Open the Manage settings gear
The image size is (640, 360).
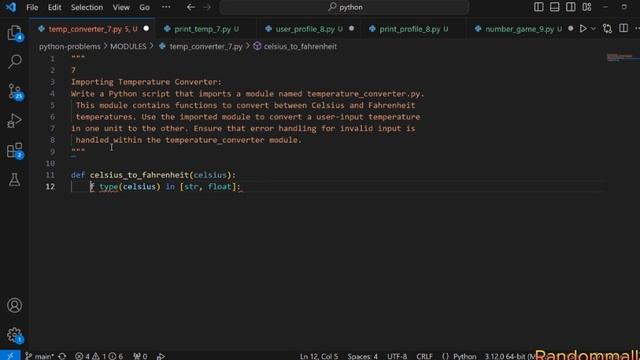coord(14,335)
